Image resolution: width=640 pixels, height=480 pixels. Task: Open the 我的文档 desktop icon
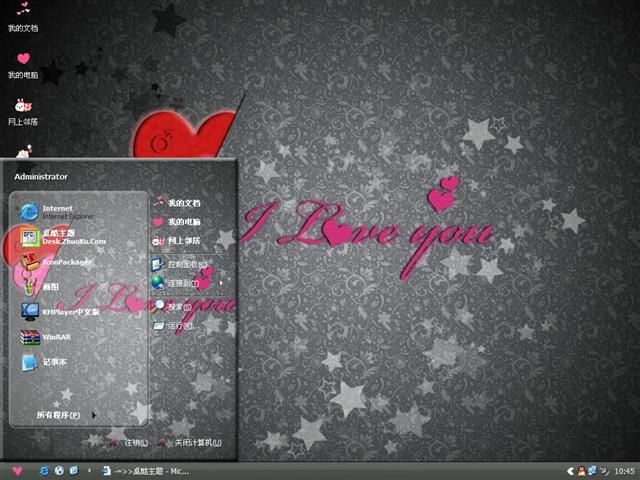pos(23,17)
